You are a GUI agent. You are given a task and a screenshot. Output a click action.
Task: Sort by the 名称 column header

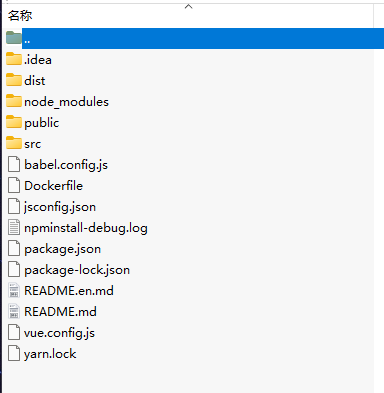coord(20,15)
